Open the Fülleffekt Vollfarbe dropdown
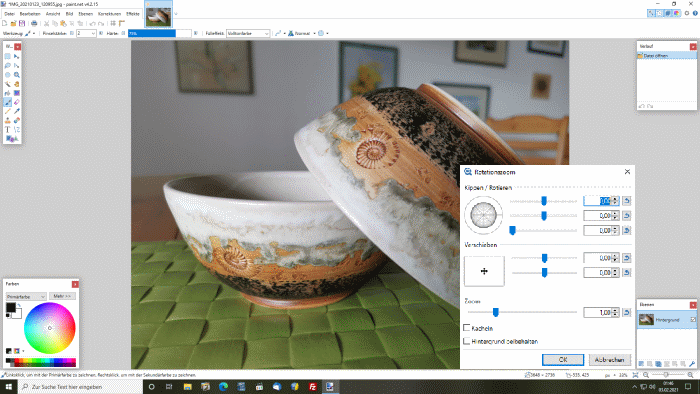 tap(248, 33)
